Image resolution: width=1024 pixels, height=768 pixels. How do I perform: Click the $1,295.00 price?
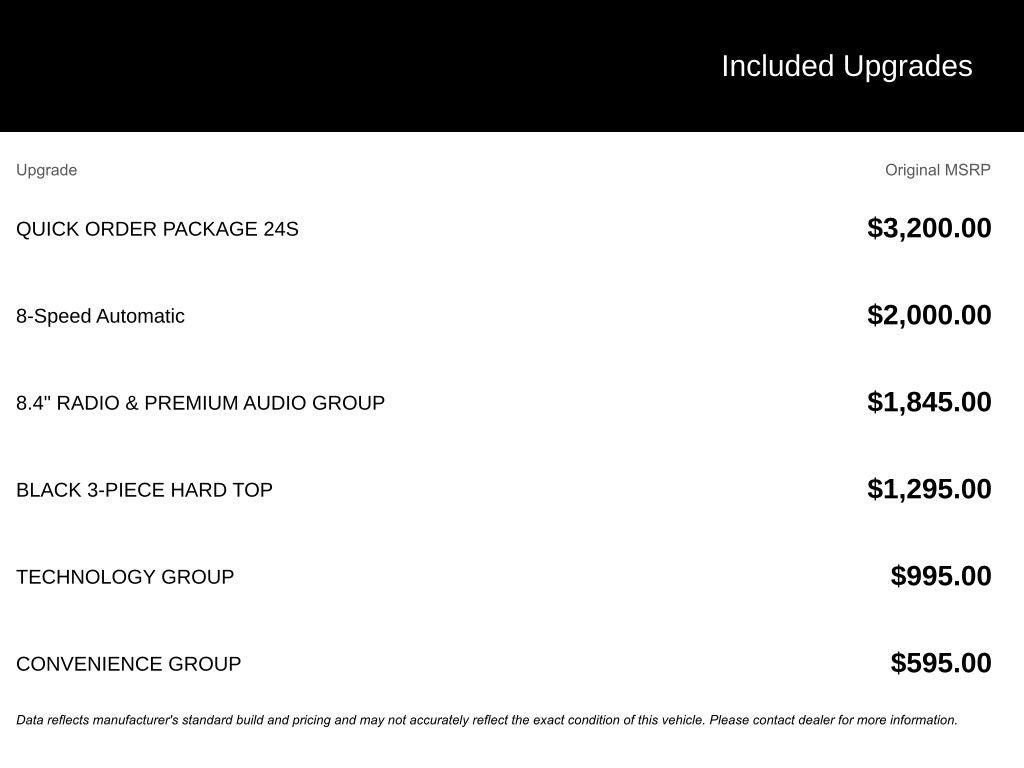pyautogui.click(x=929, y=488)
